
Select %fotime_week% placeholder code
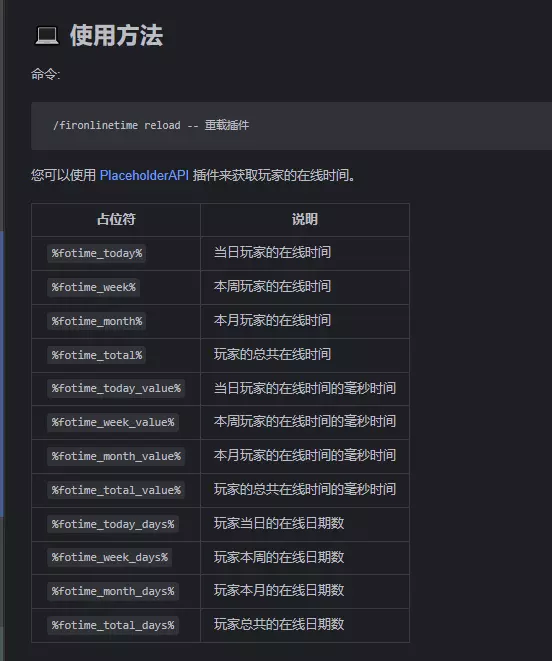94,288
